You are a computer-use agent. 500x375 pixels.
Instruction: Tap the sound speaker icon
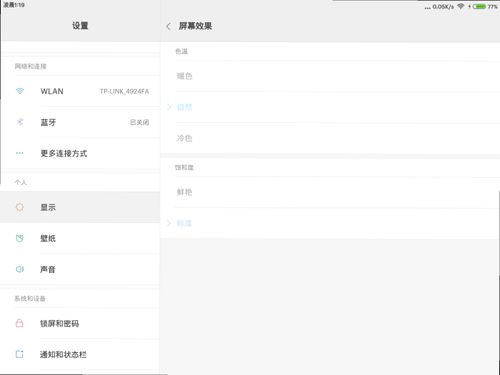pos(20,269)
